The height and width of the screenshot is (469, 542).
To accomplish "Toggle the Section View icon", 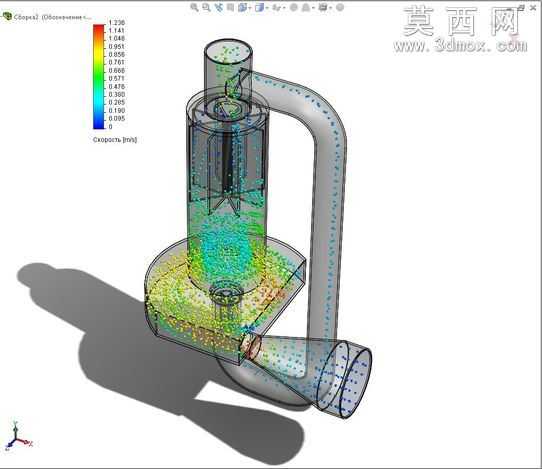I will [231, 7].
